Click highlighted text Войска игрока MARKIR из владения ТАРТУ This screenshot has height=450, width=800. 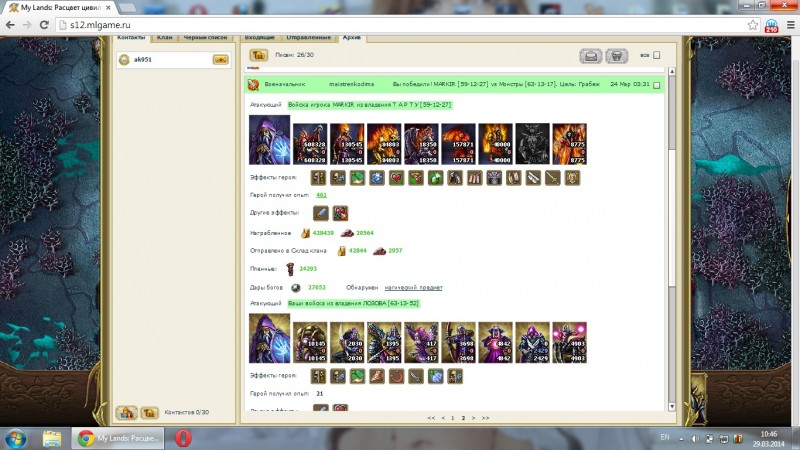369,105
